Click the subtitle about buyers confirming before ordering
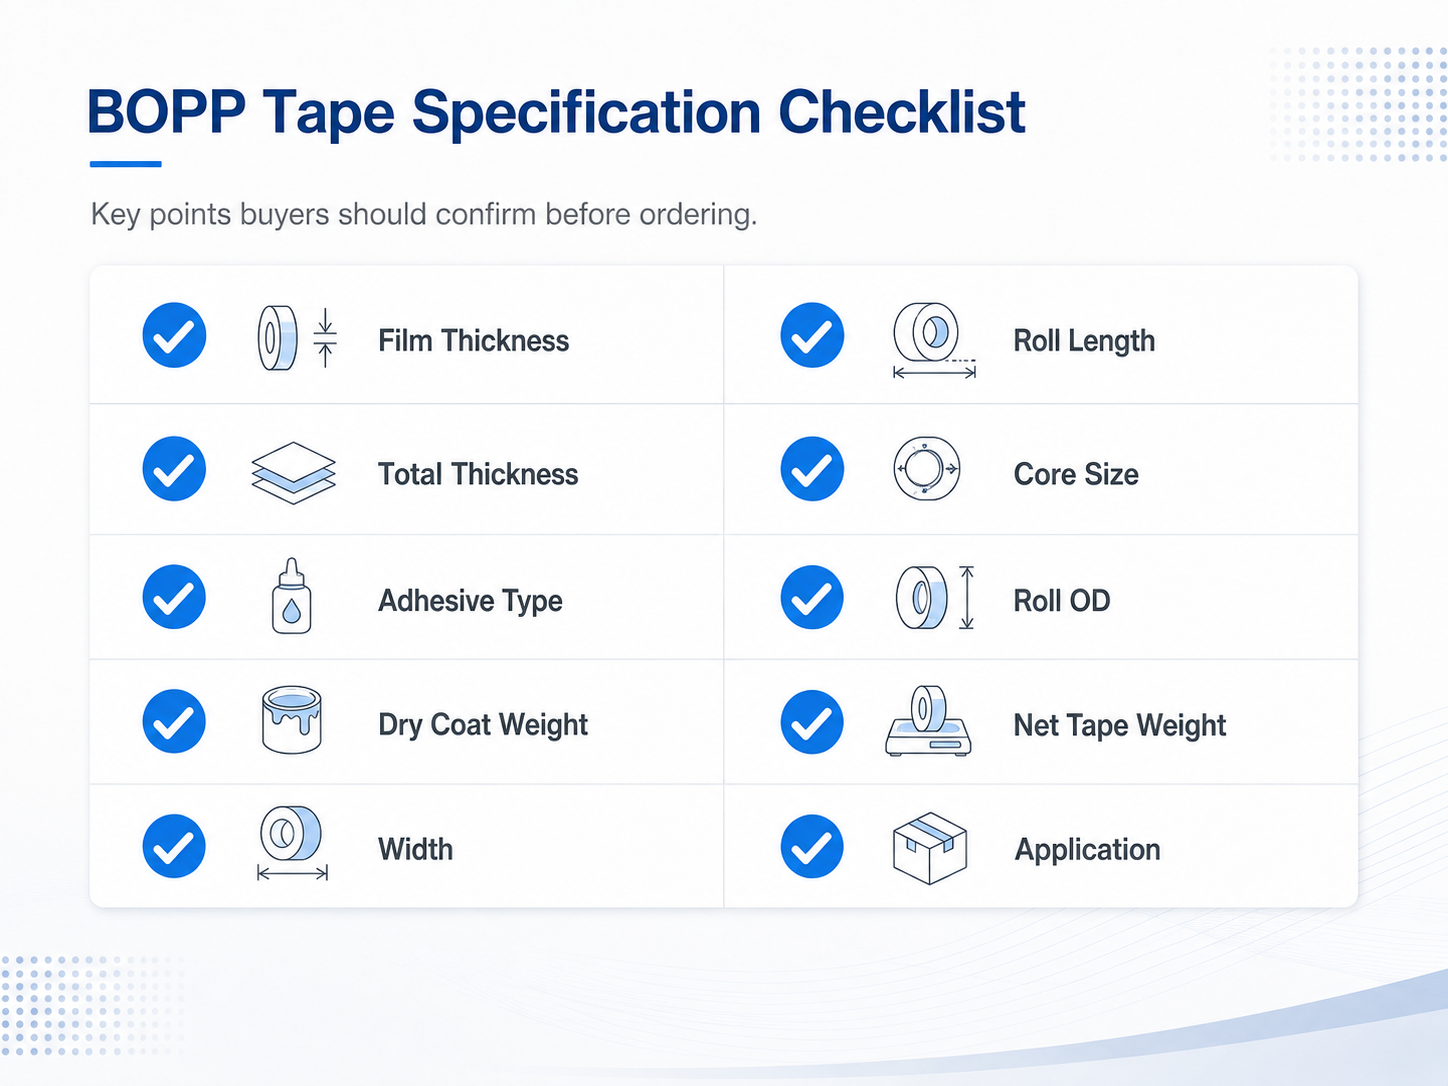 coord(424,214)
